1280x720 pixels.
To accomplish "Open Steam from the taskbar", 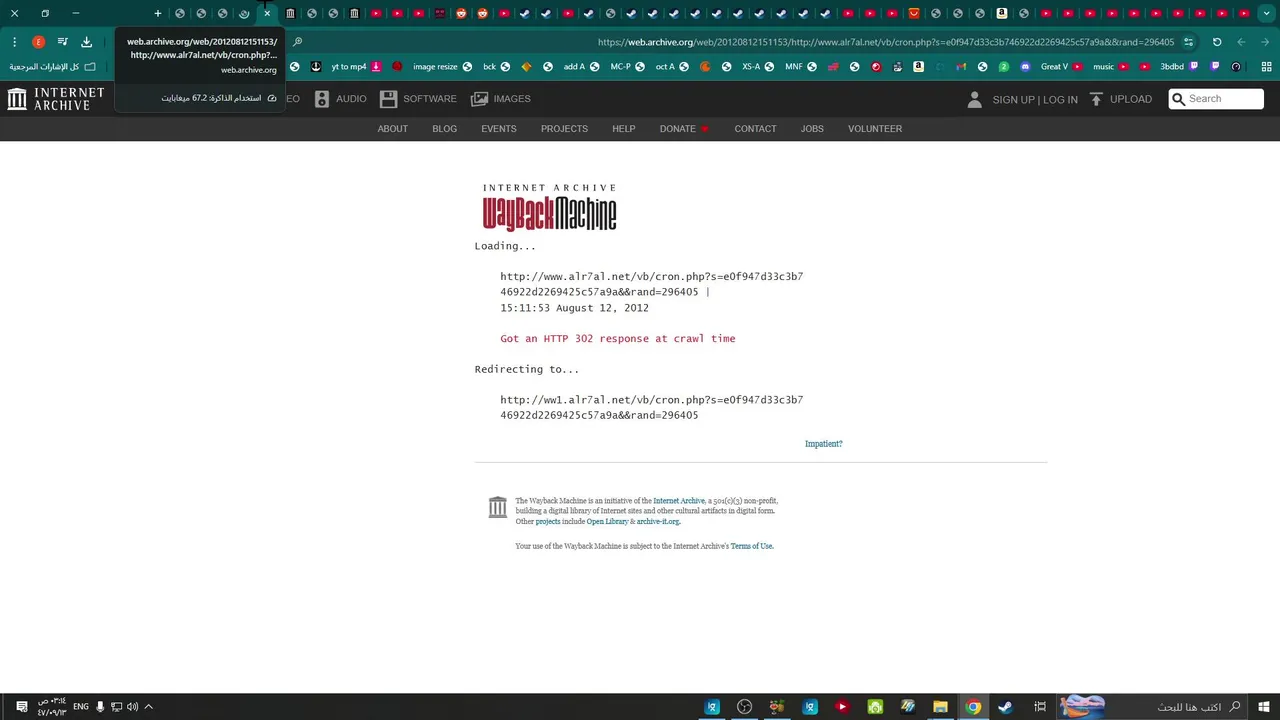I will 1005,707.
